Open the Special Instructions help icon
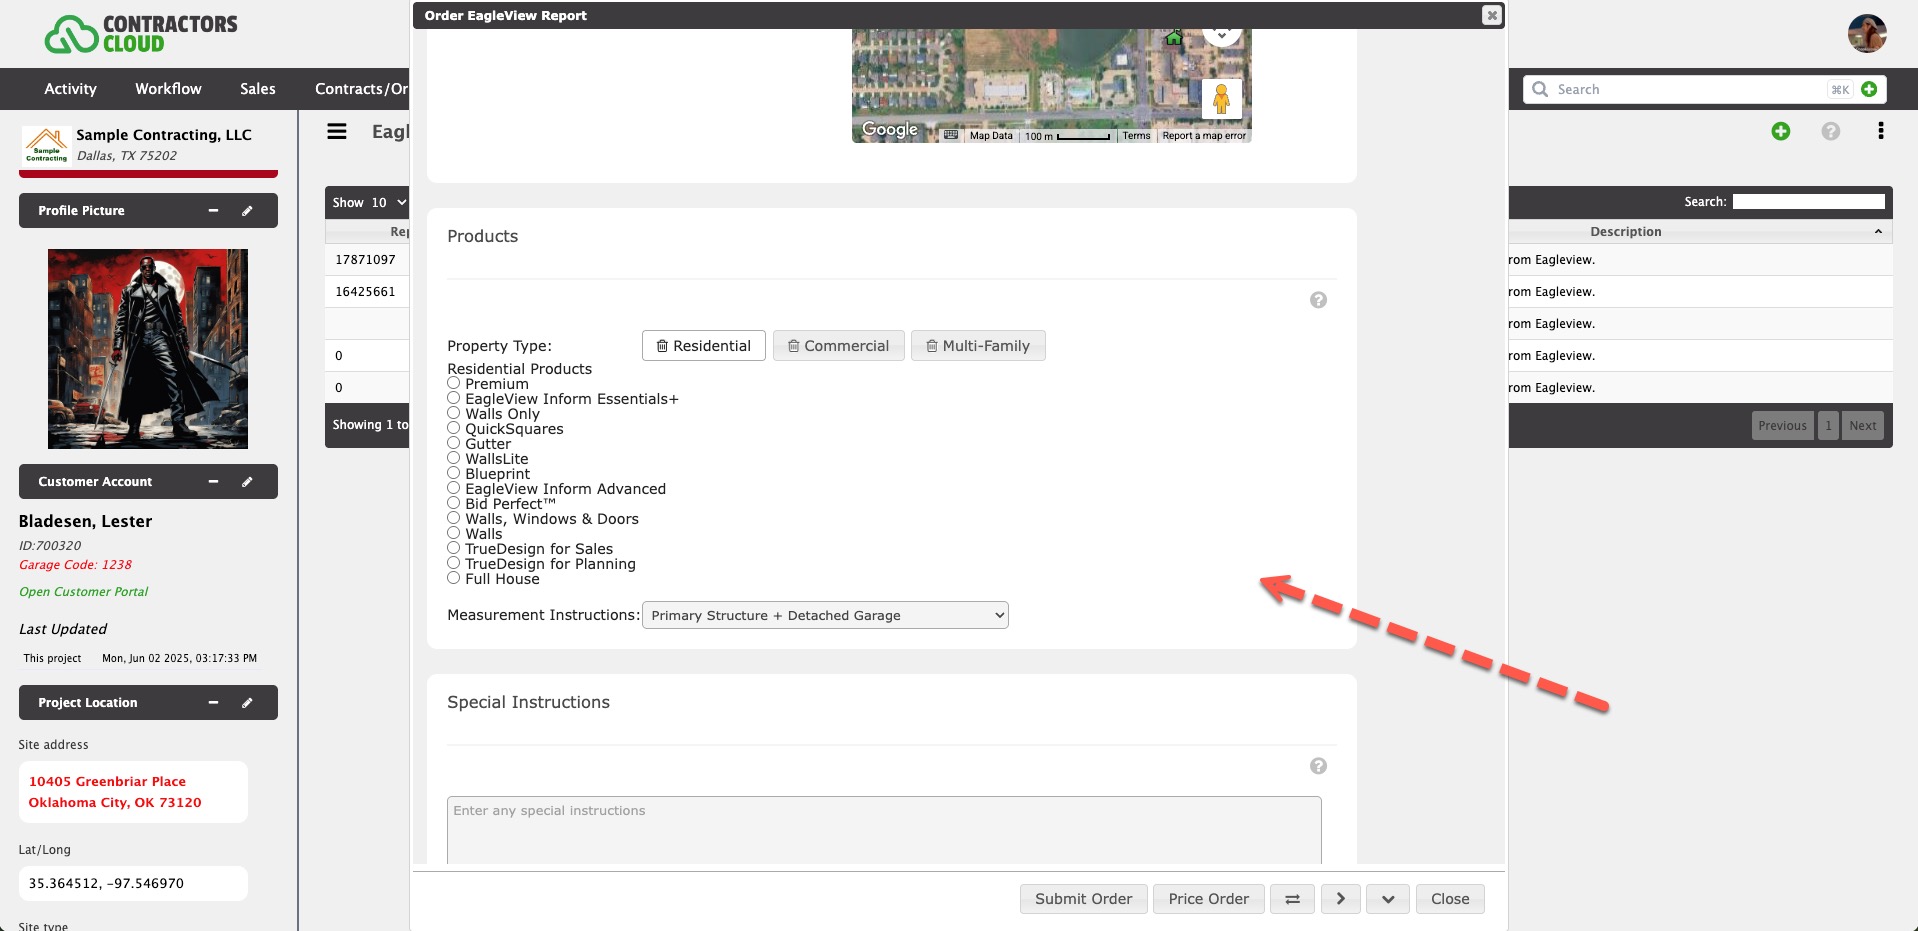 pos(1318,766)
